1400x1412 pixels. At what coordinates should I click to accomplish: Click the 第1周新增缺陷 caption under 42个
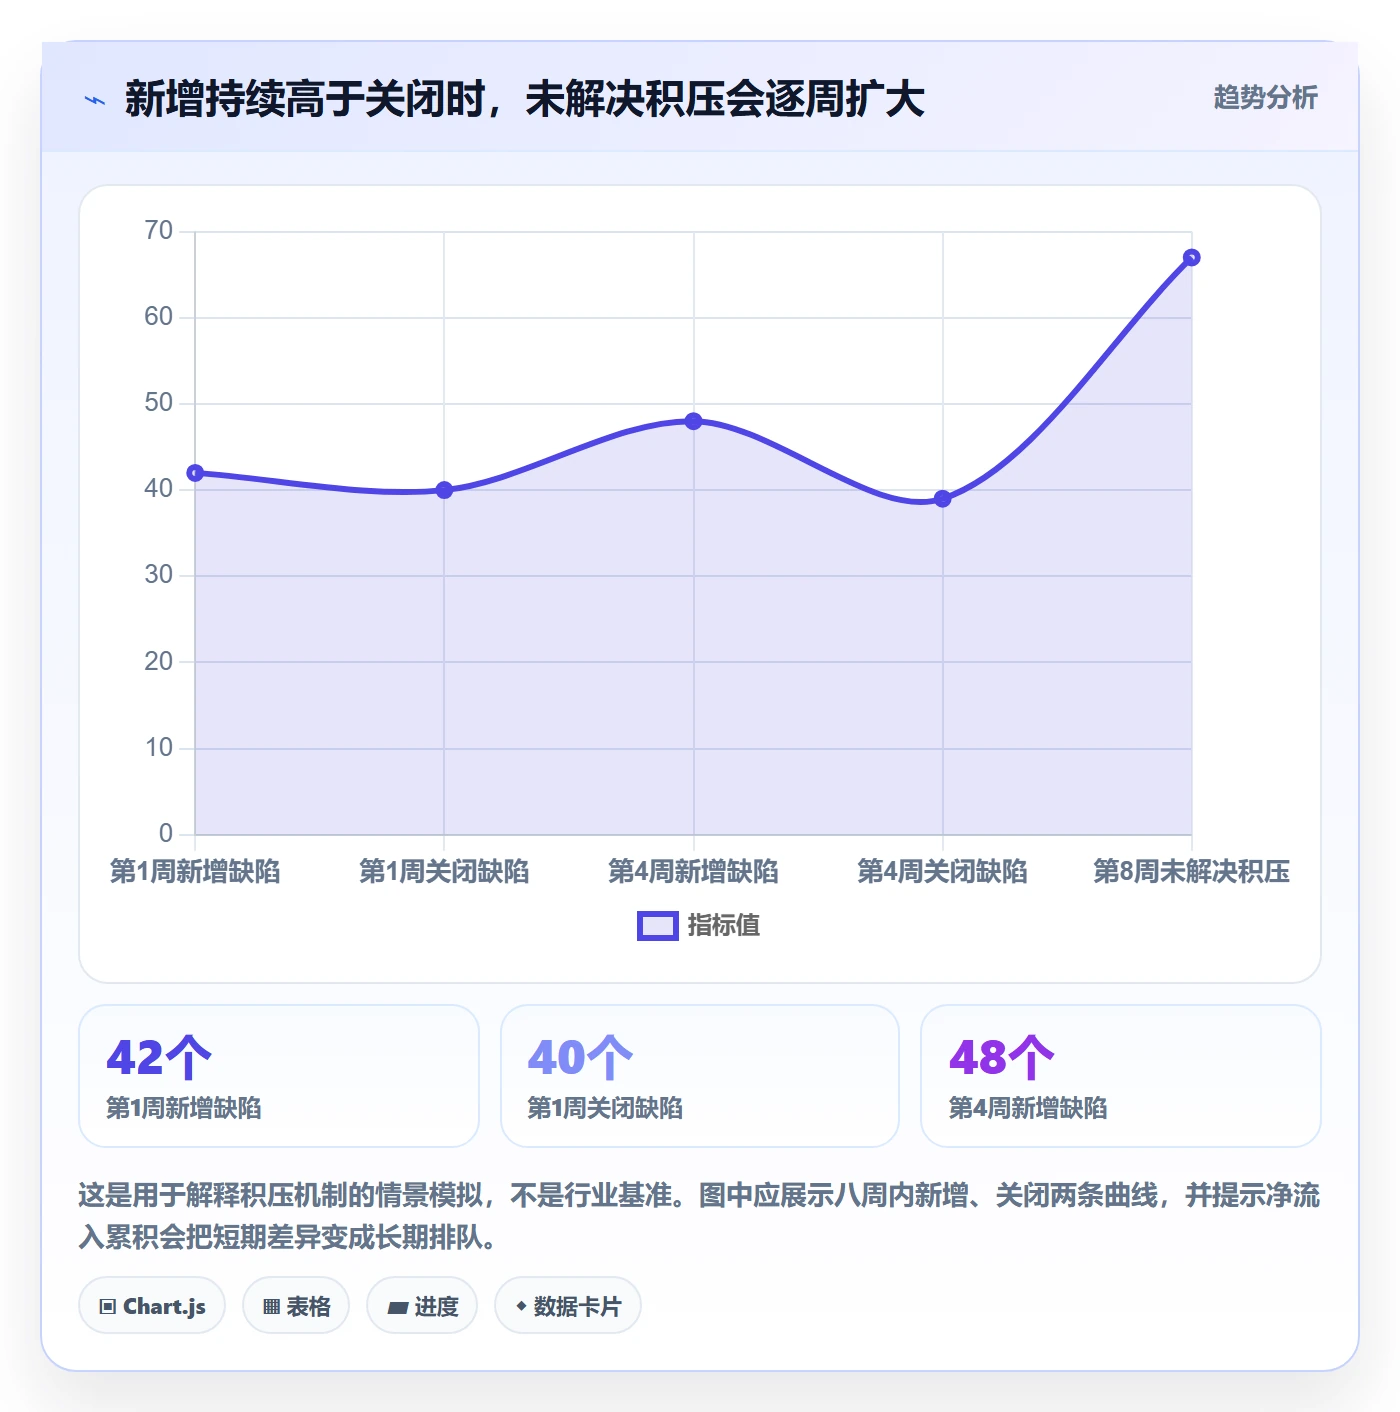point(184,1108)
